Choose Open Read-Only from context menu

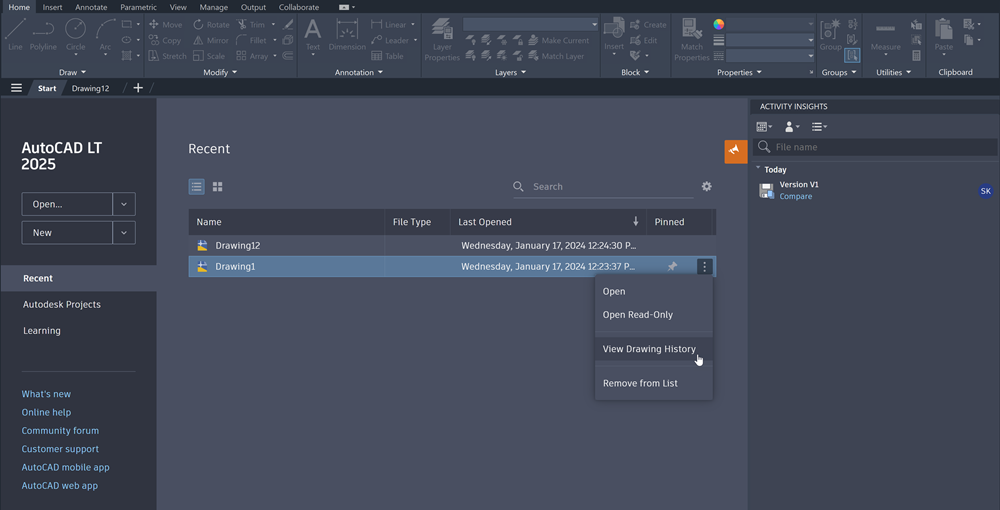[653, 315]
